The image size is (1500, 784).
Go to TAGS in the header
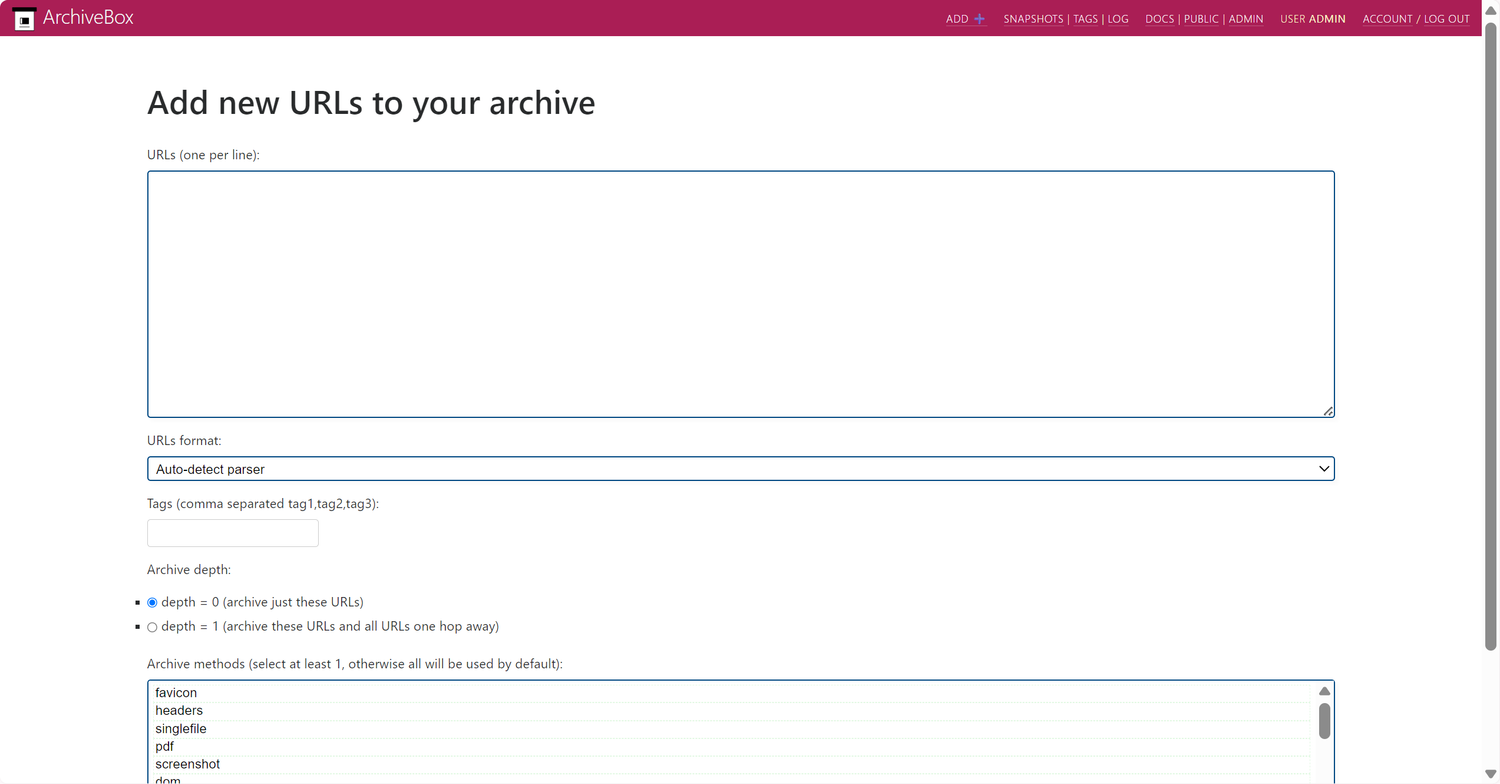click(1085, 19)
